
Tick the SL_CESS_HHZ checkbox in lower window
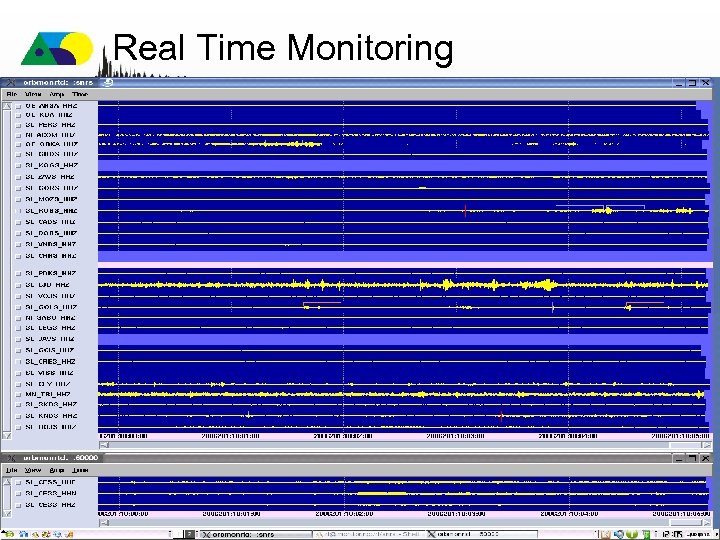coord(18,505)
